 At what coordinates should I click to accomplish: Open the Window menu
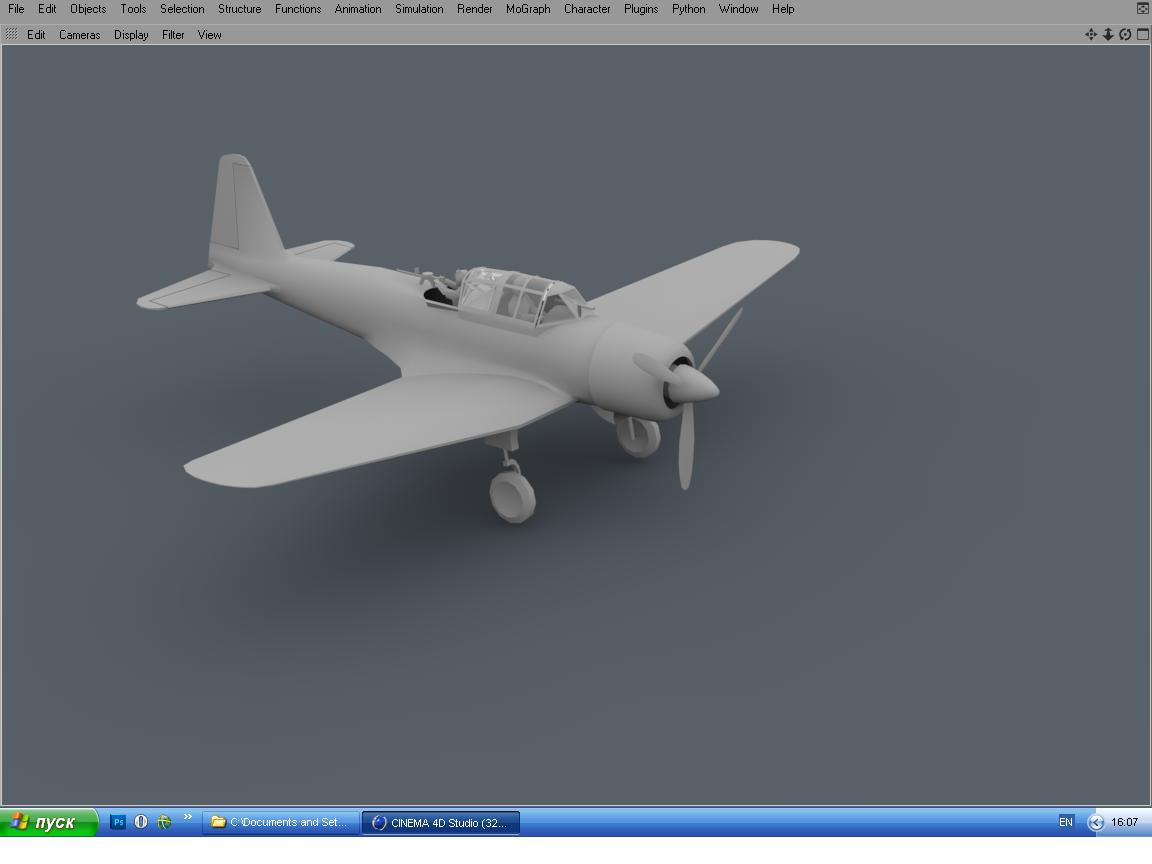coord(738,9)
